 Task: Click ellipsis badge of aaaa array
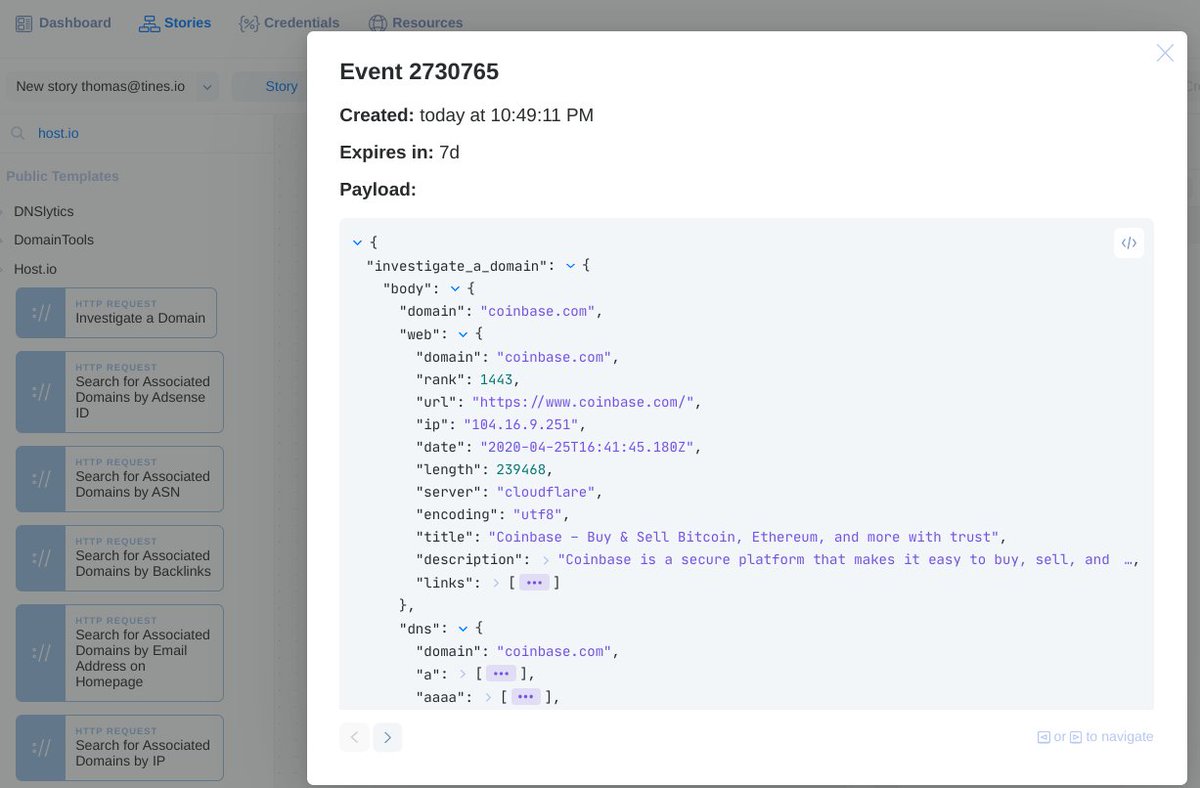(526, 697)
